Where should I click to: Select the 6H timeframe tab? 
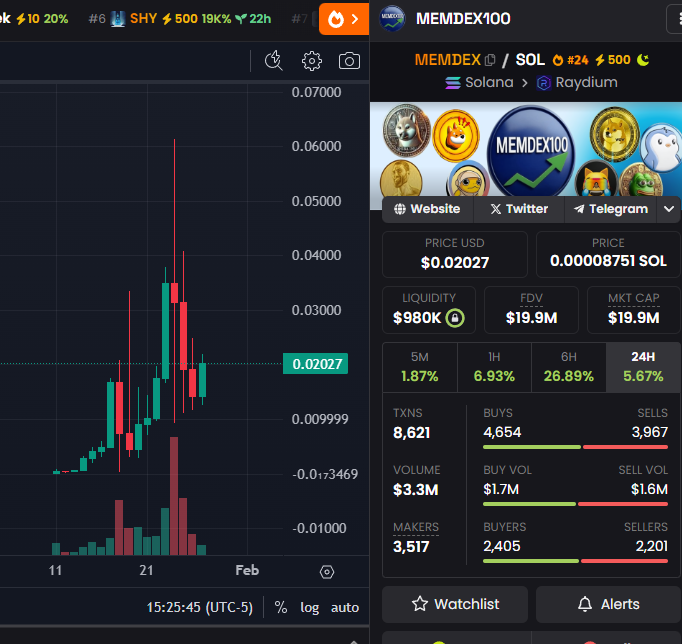pyautogui.click(x=568, y=367)
